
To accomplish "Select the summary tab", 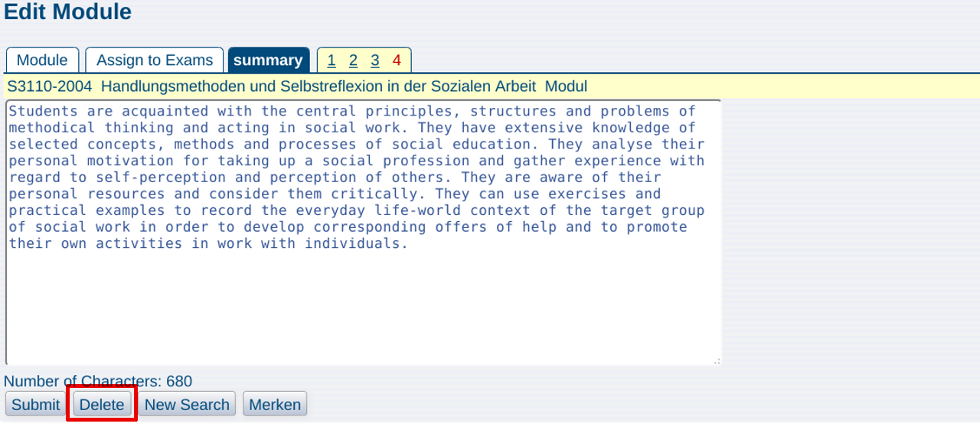I will 268,60.
